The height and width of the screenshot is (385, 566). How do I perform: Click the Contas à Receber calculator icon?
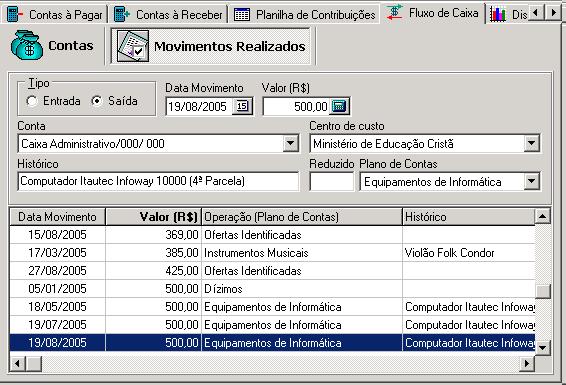click(122, 15)
